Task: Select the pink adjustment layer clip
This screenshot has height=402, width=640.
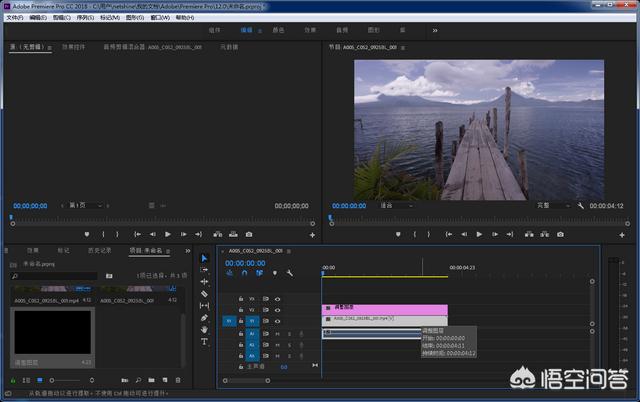Action: click(x=384, y=309)
